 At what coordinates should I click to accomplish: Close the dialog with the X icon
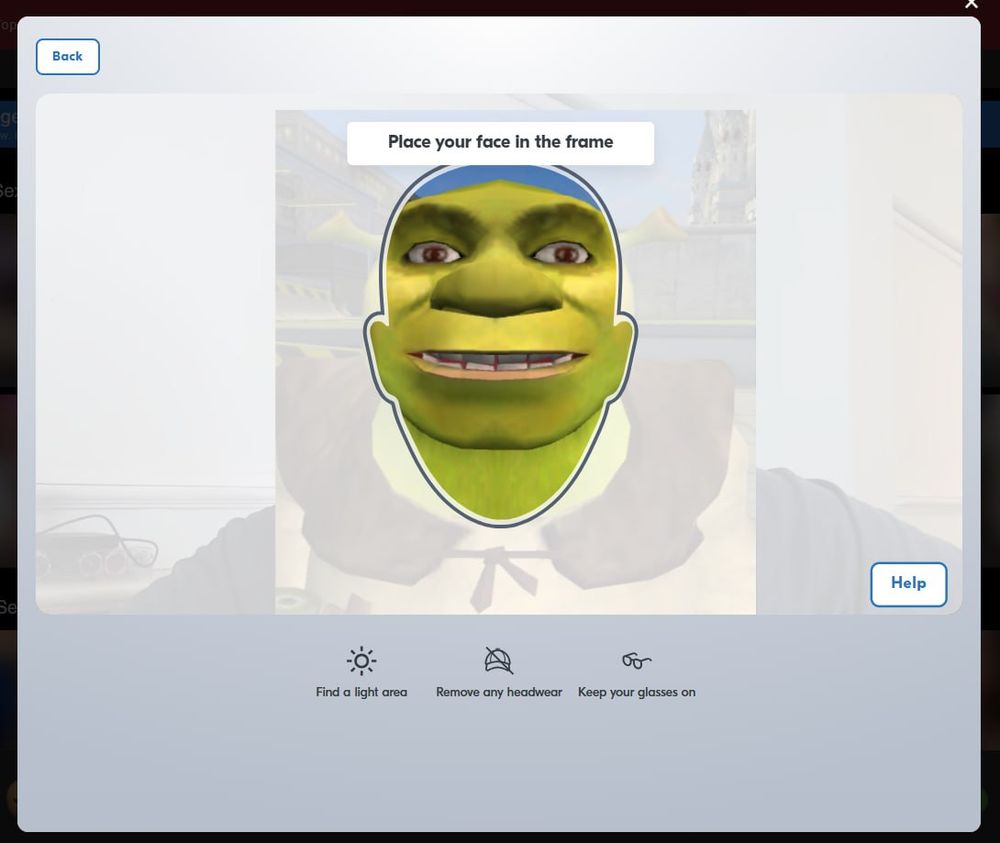pos(971,4)
